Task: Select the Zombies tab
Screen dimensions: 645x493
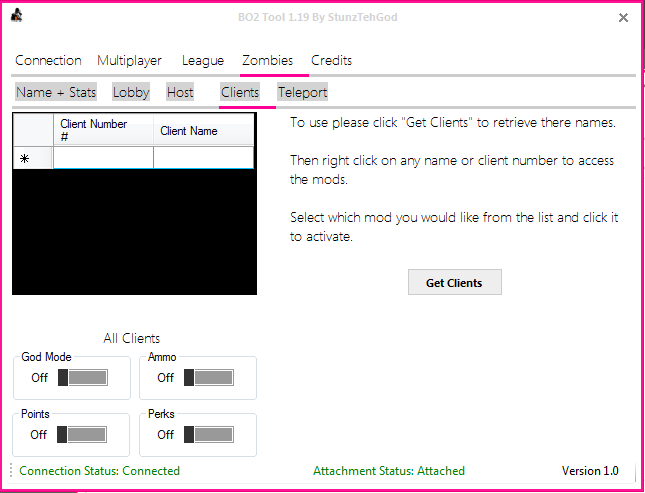Action: [x=267, y=61]
